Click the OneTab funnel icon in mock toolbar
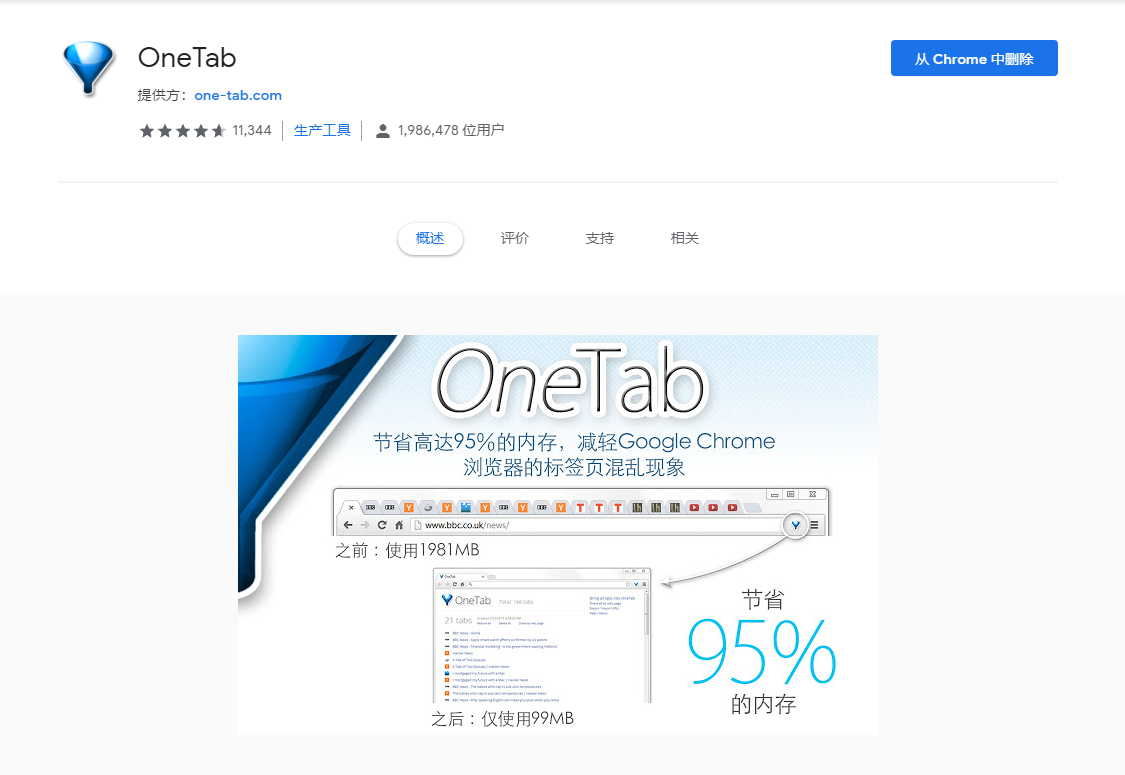The height and width of the screenshot is (775, 1125). click(795, 525)
